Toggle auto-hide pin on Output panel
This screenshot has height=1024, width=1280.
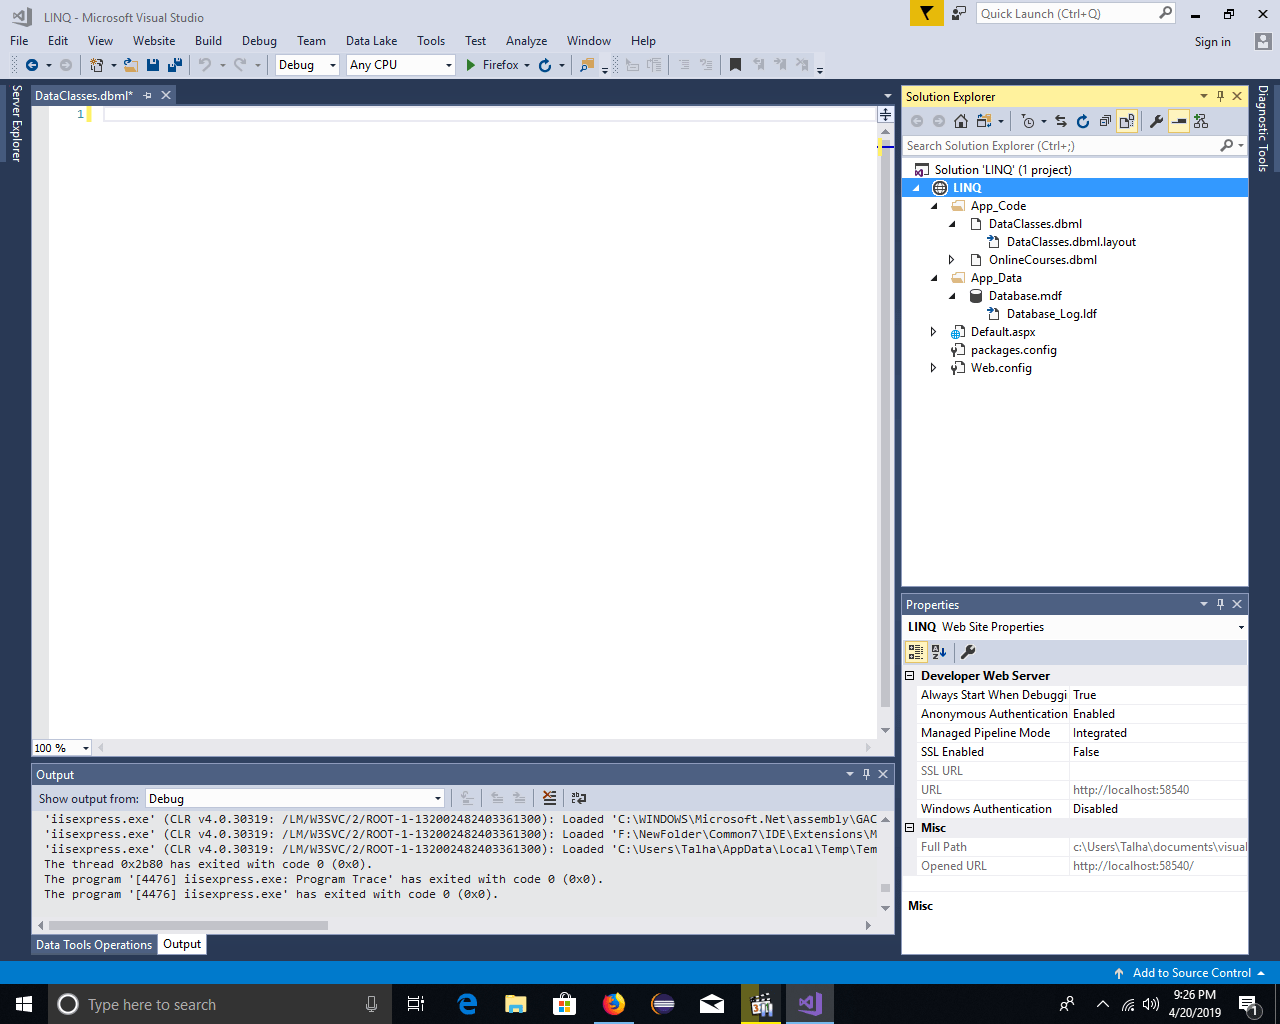(866, 774)
